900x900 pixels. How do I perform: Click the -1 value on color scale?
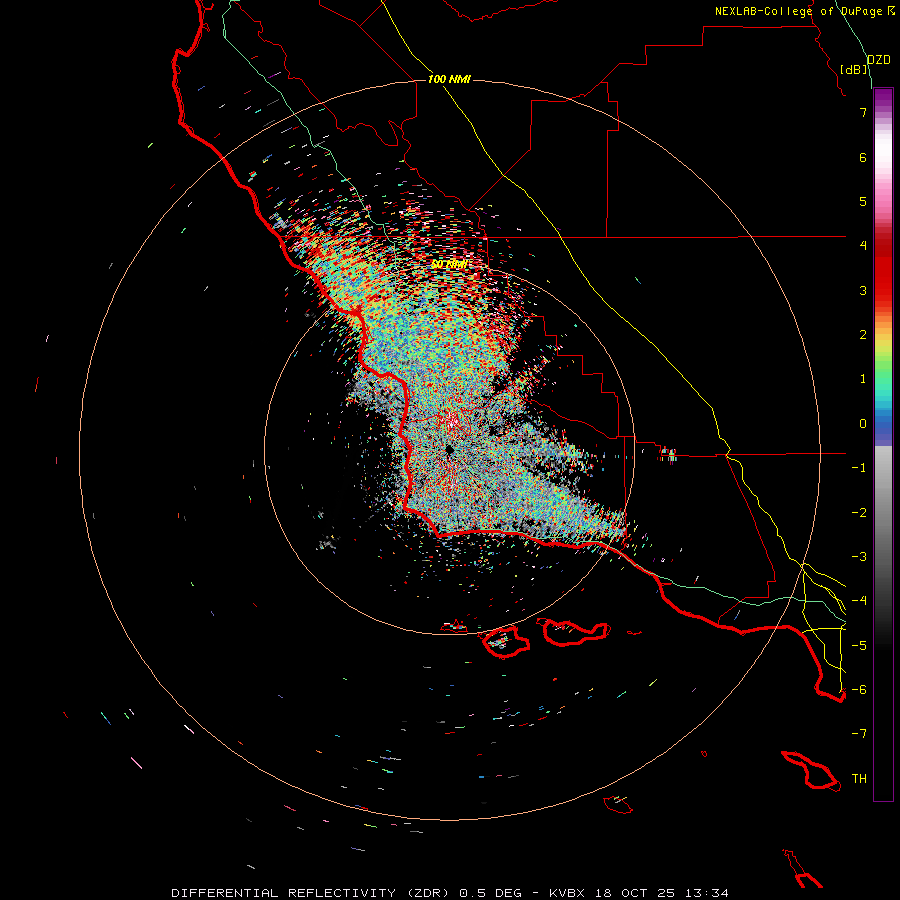pyautogui.click(x=859, y=468)
